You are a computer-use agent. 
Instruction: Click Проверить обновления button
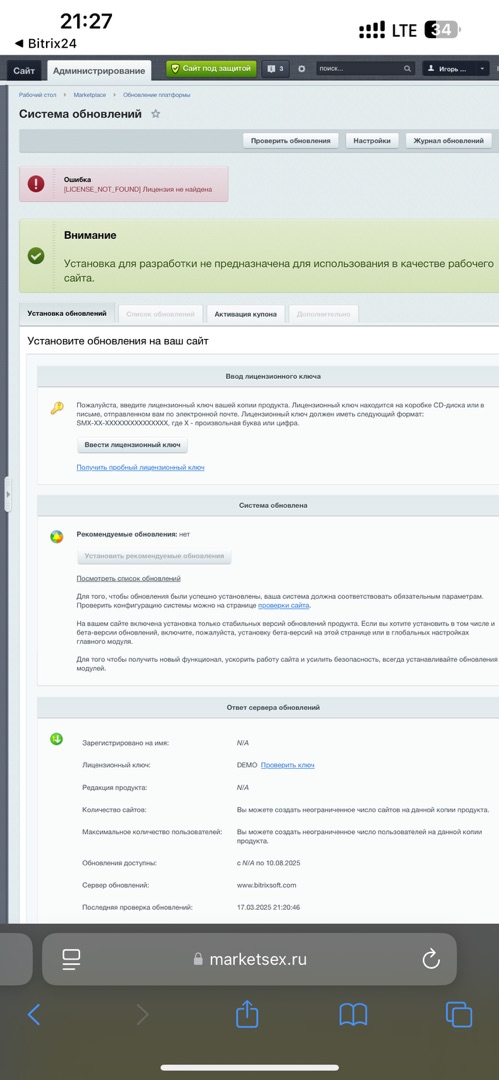[290, 141]
